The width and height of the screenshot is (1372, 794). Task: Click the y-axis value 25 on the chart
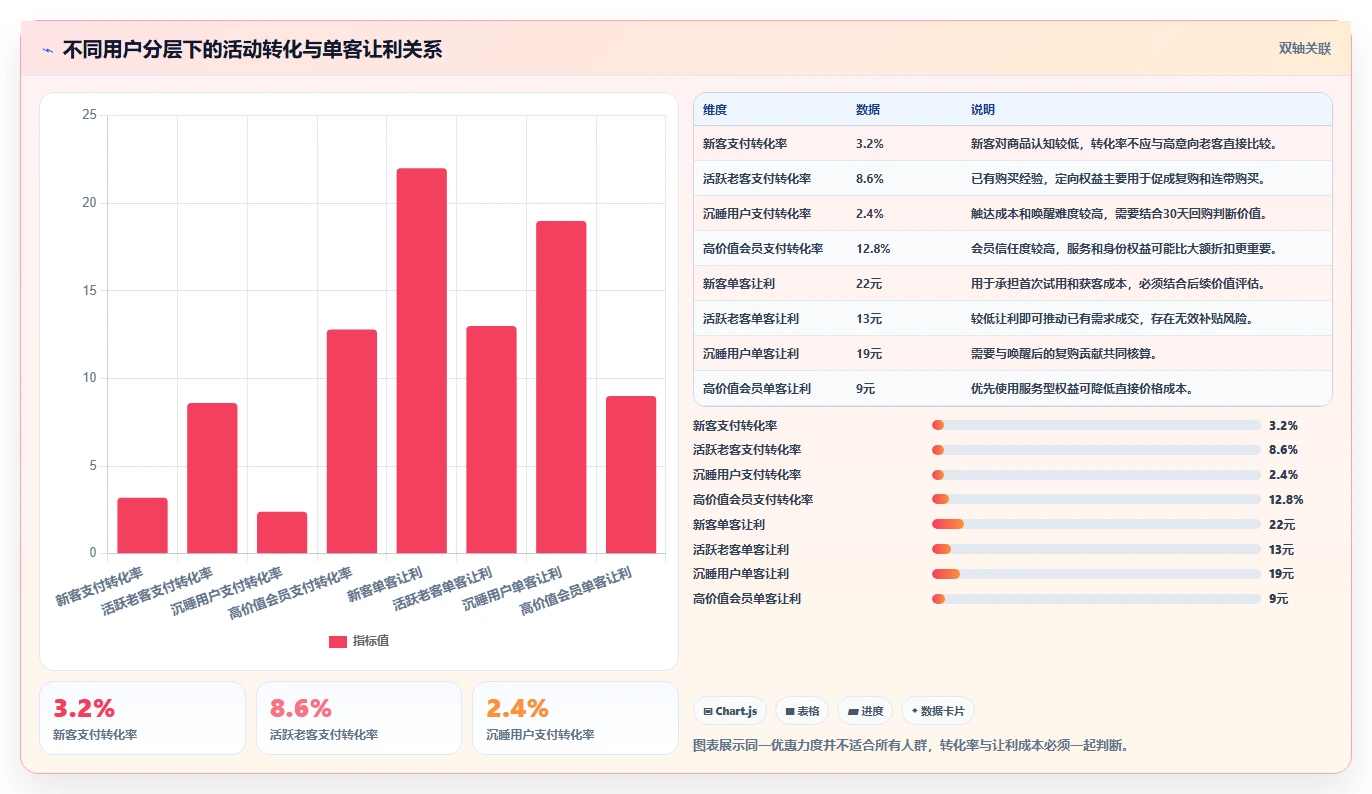click(89, 115)
